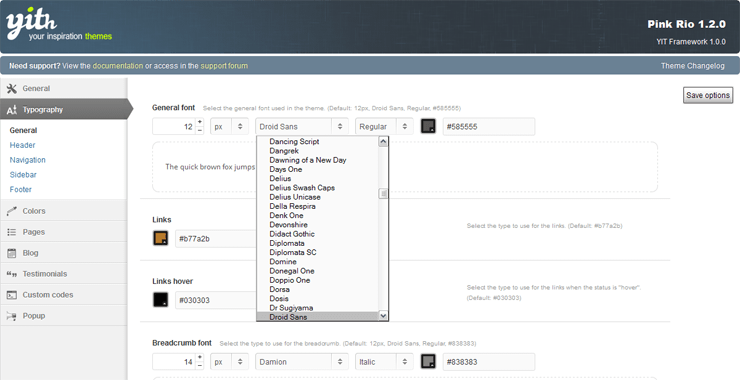Viewport: 740px width, 380px height.
Task: Decrease the General font size stepper
Action: pos(200,131)
